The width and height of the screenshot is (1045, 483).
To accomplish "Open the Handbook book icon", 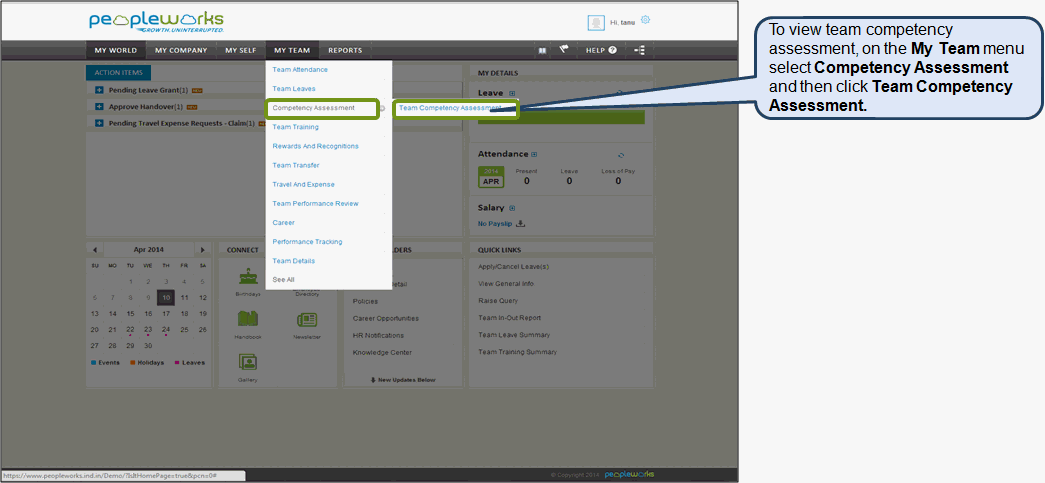I will [248, 320].
